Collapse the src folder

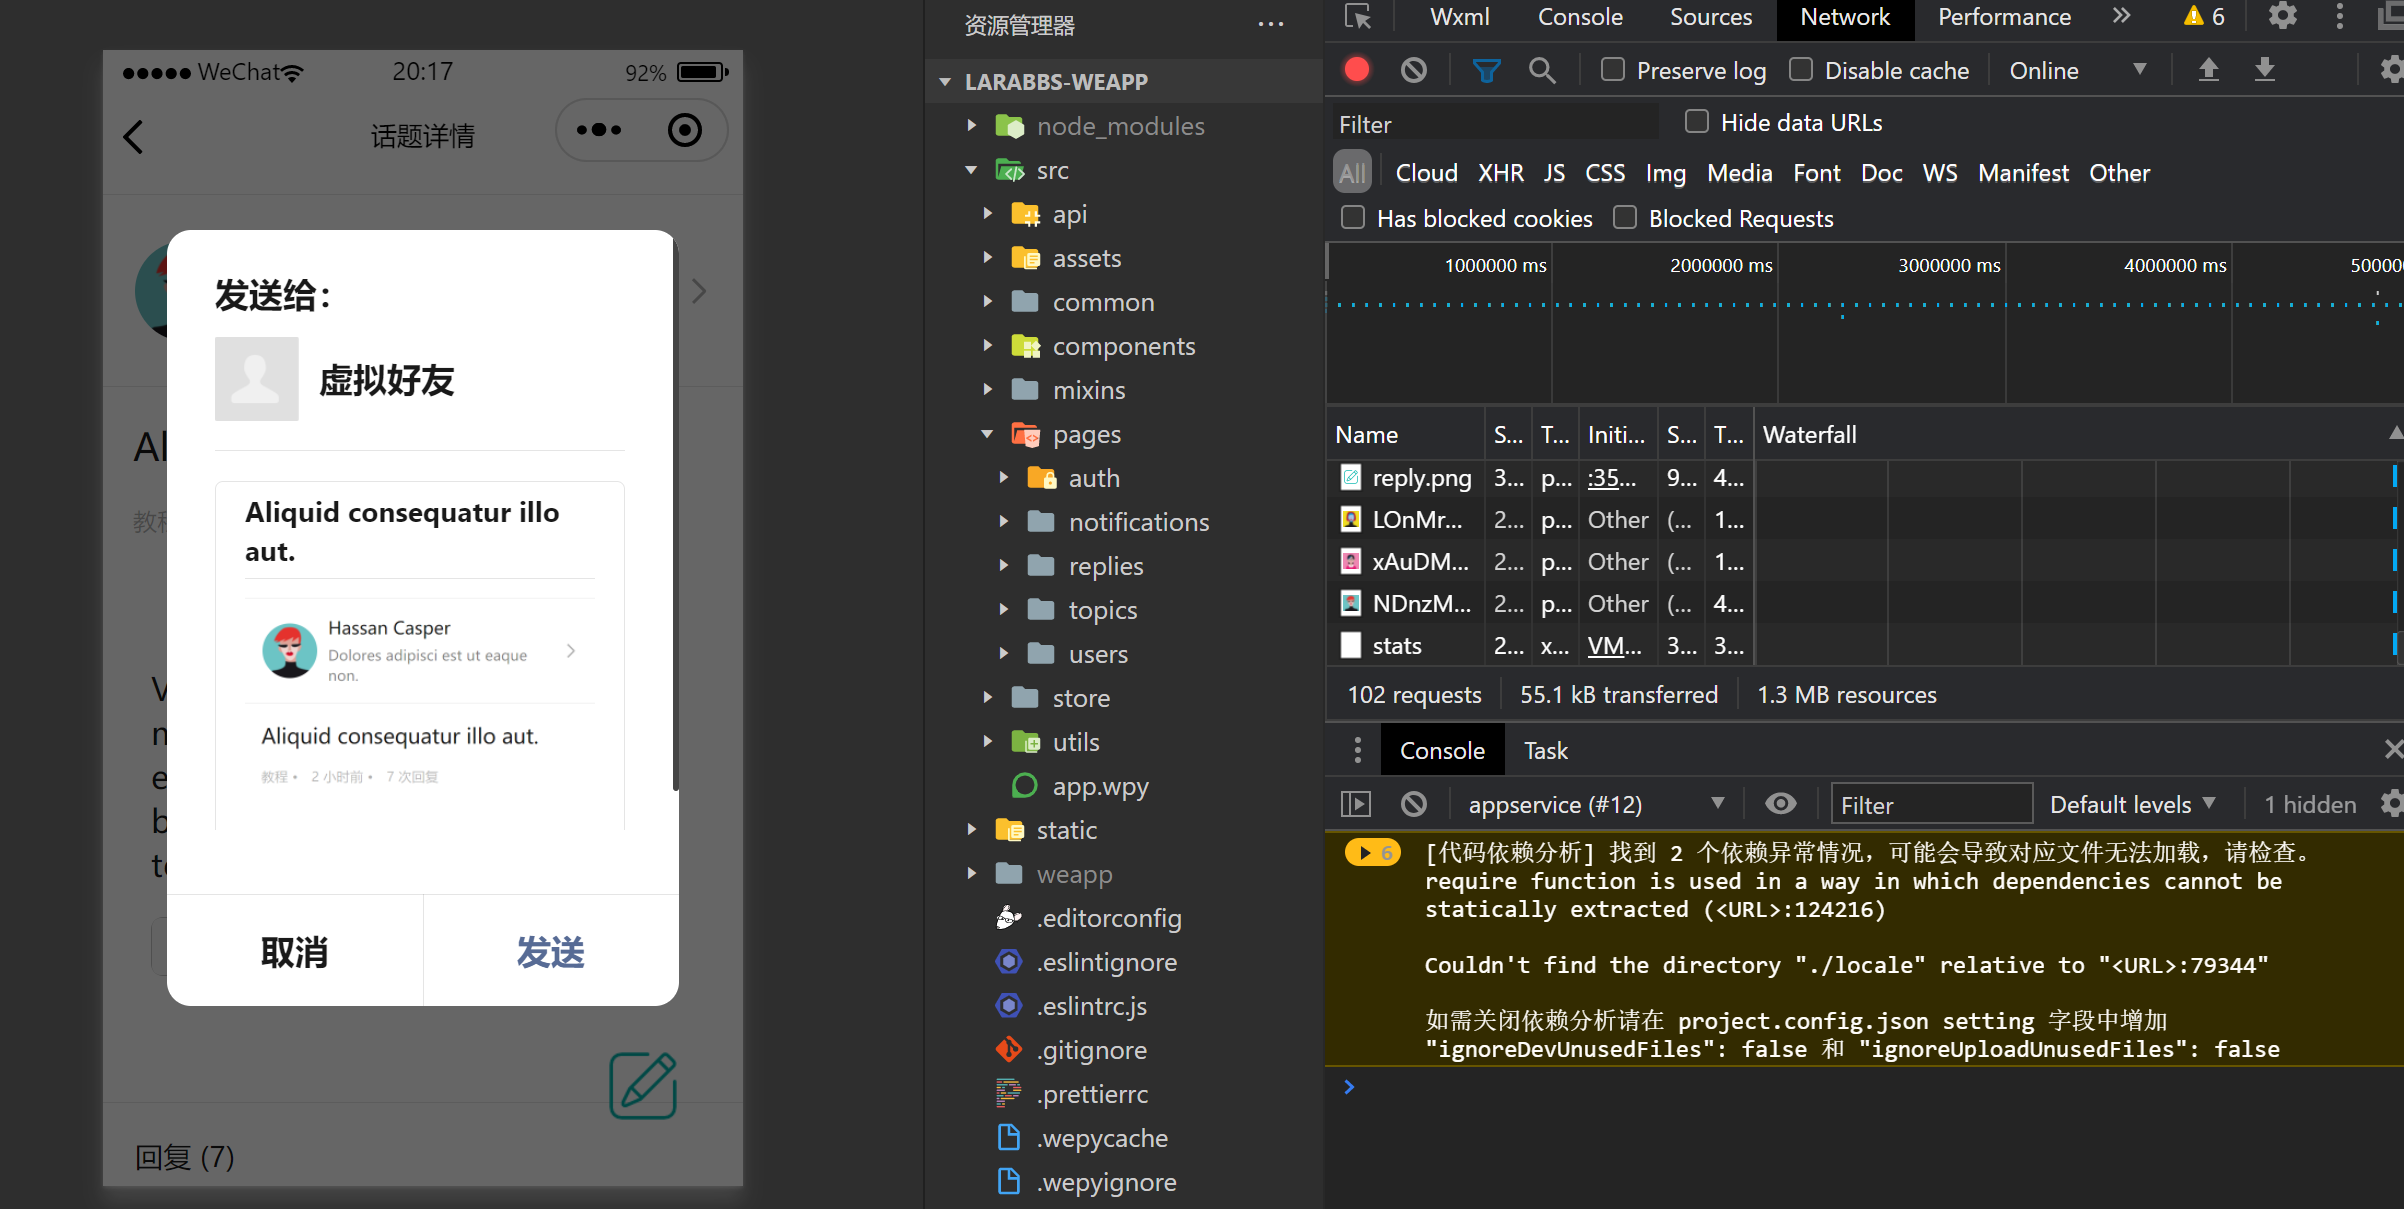971,170
